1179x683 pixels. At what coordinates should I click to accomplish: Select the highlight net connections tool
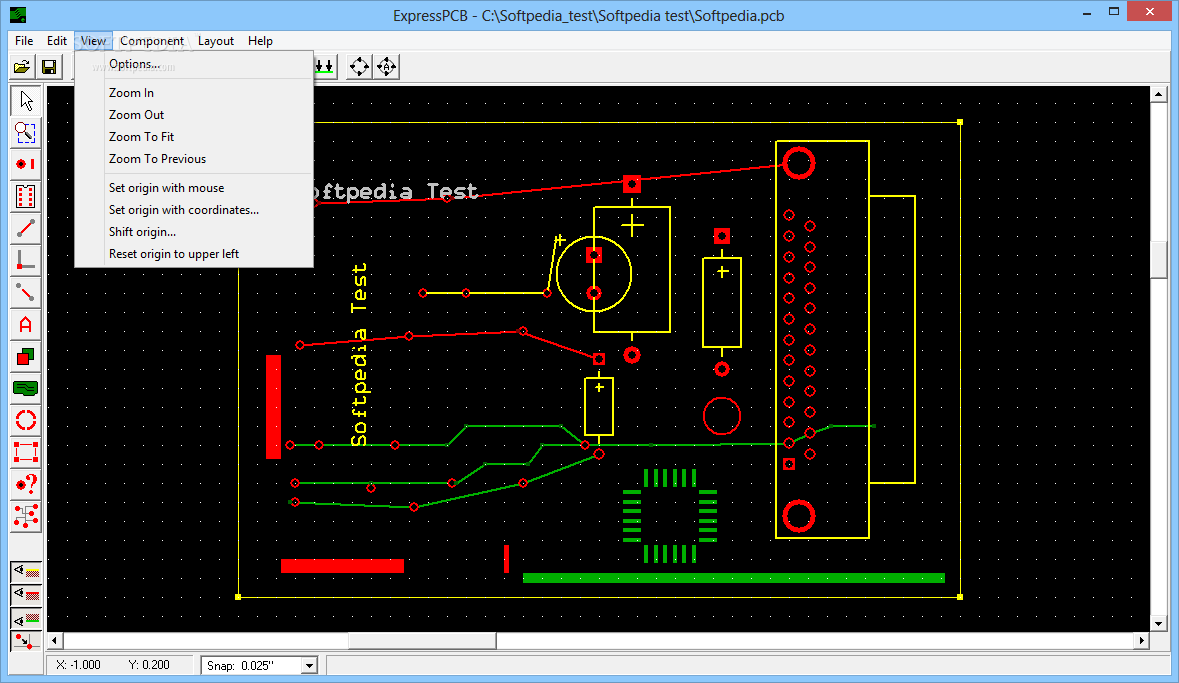click(x=26, y=516)
